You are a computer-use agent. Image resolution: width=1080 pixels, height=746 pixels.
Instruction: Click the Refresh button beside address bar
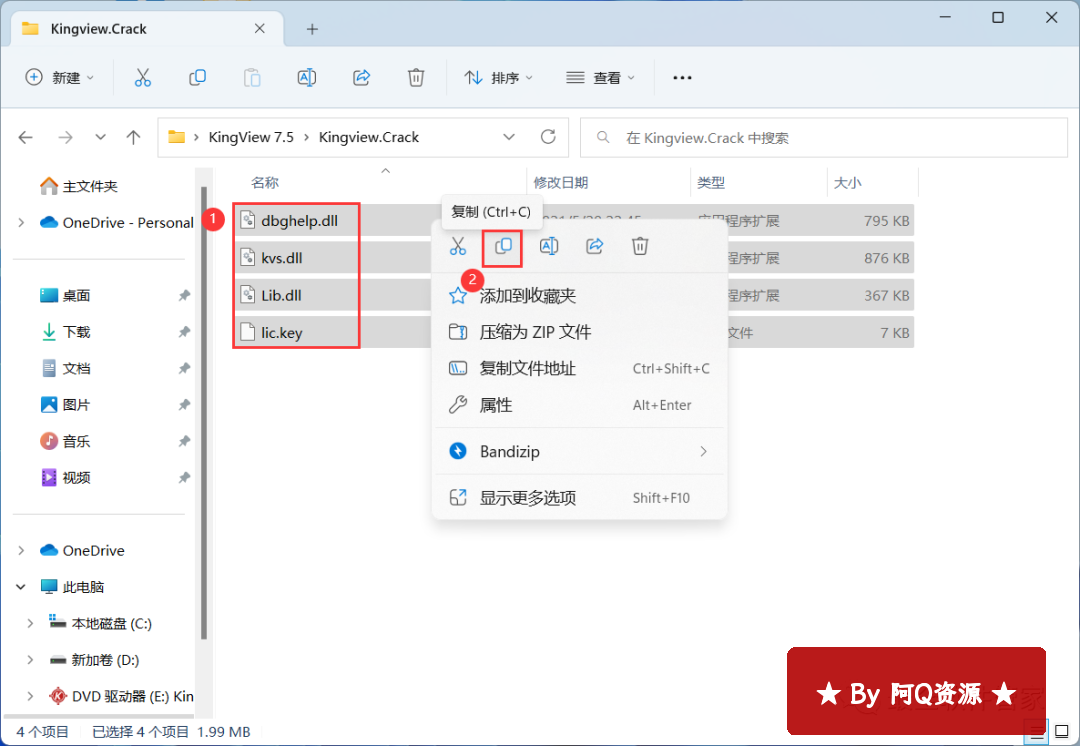click(x=548, y=137)
